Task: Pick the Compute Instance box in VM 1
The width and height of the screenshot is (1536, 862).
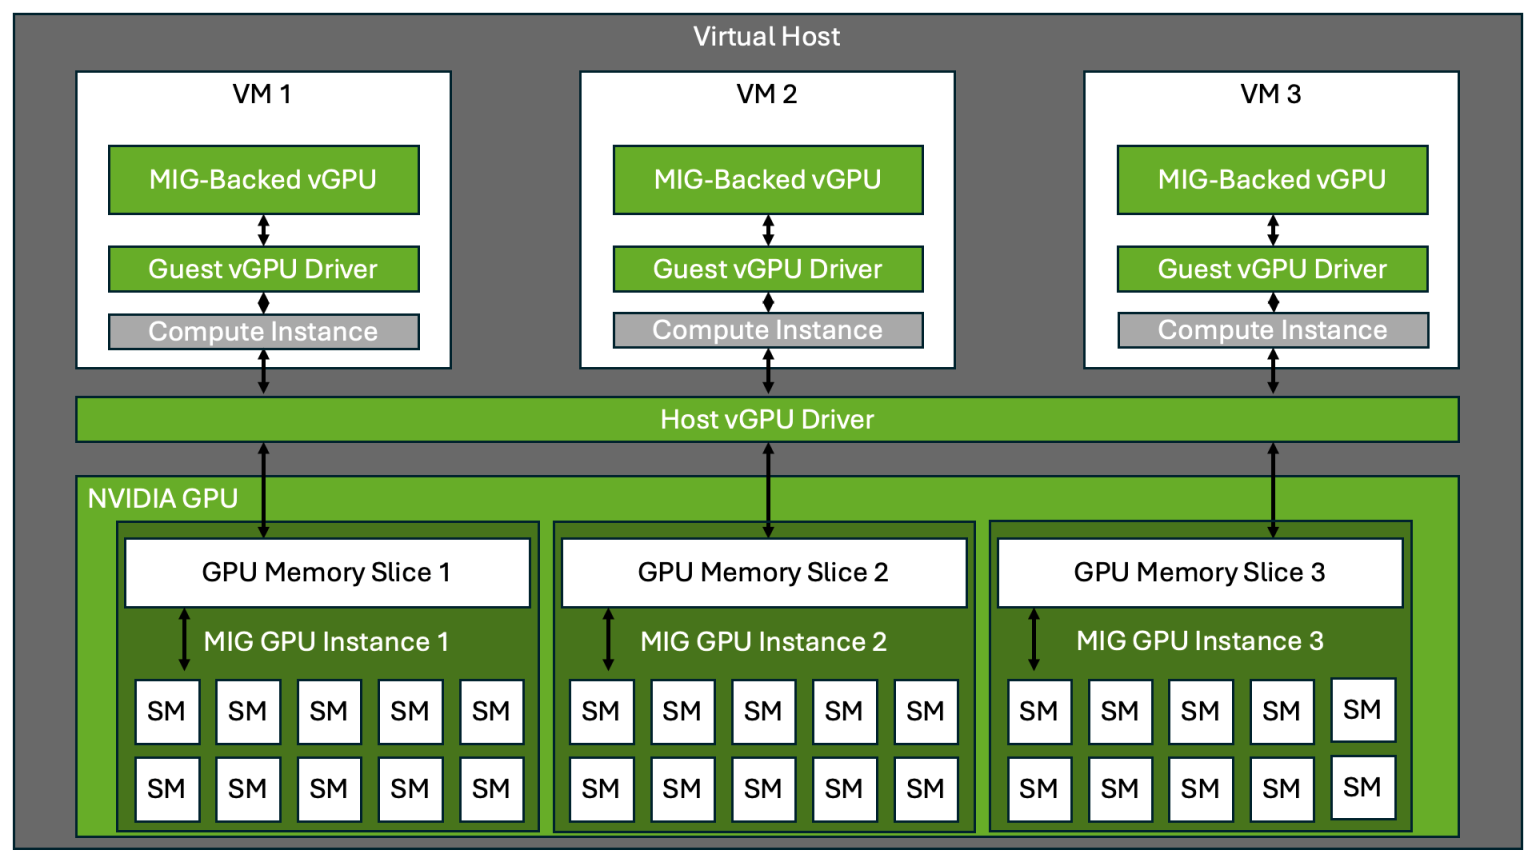Action: (264, 332)
